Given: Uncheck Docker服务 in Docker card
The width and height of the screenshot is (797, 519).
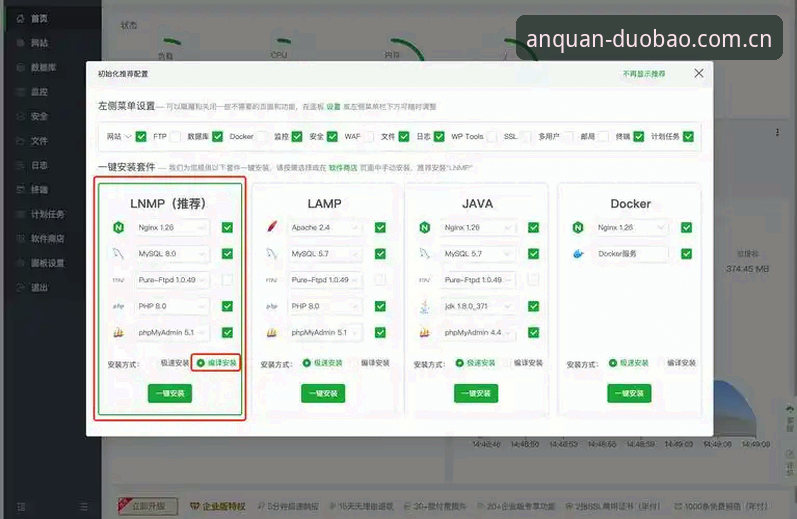Looking at the screenshot, I should [x=686, y=254].
